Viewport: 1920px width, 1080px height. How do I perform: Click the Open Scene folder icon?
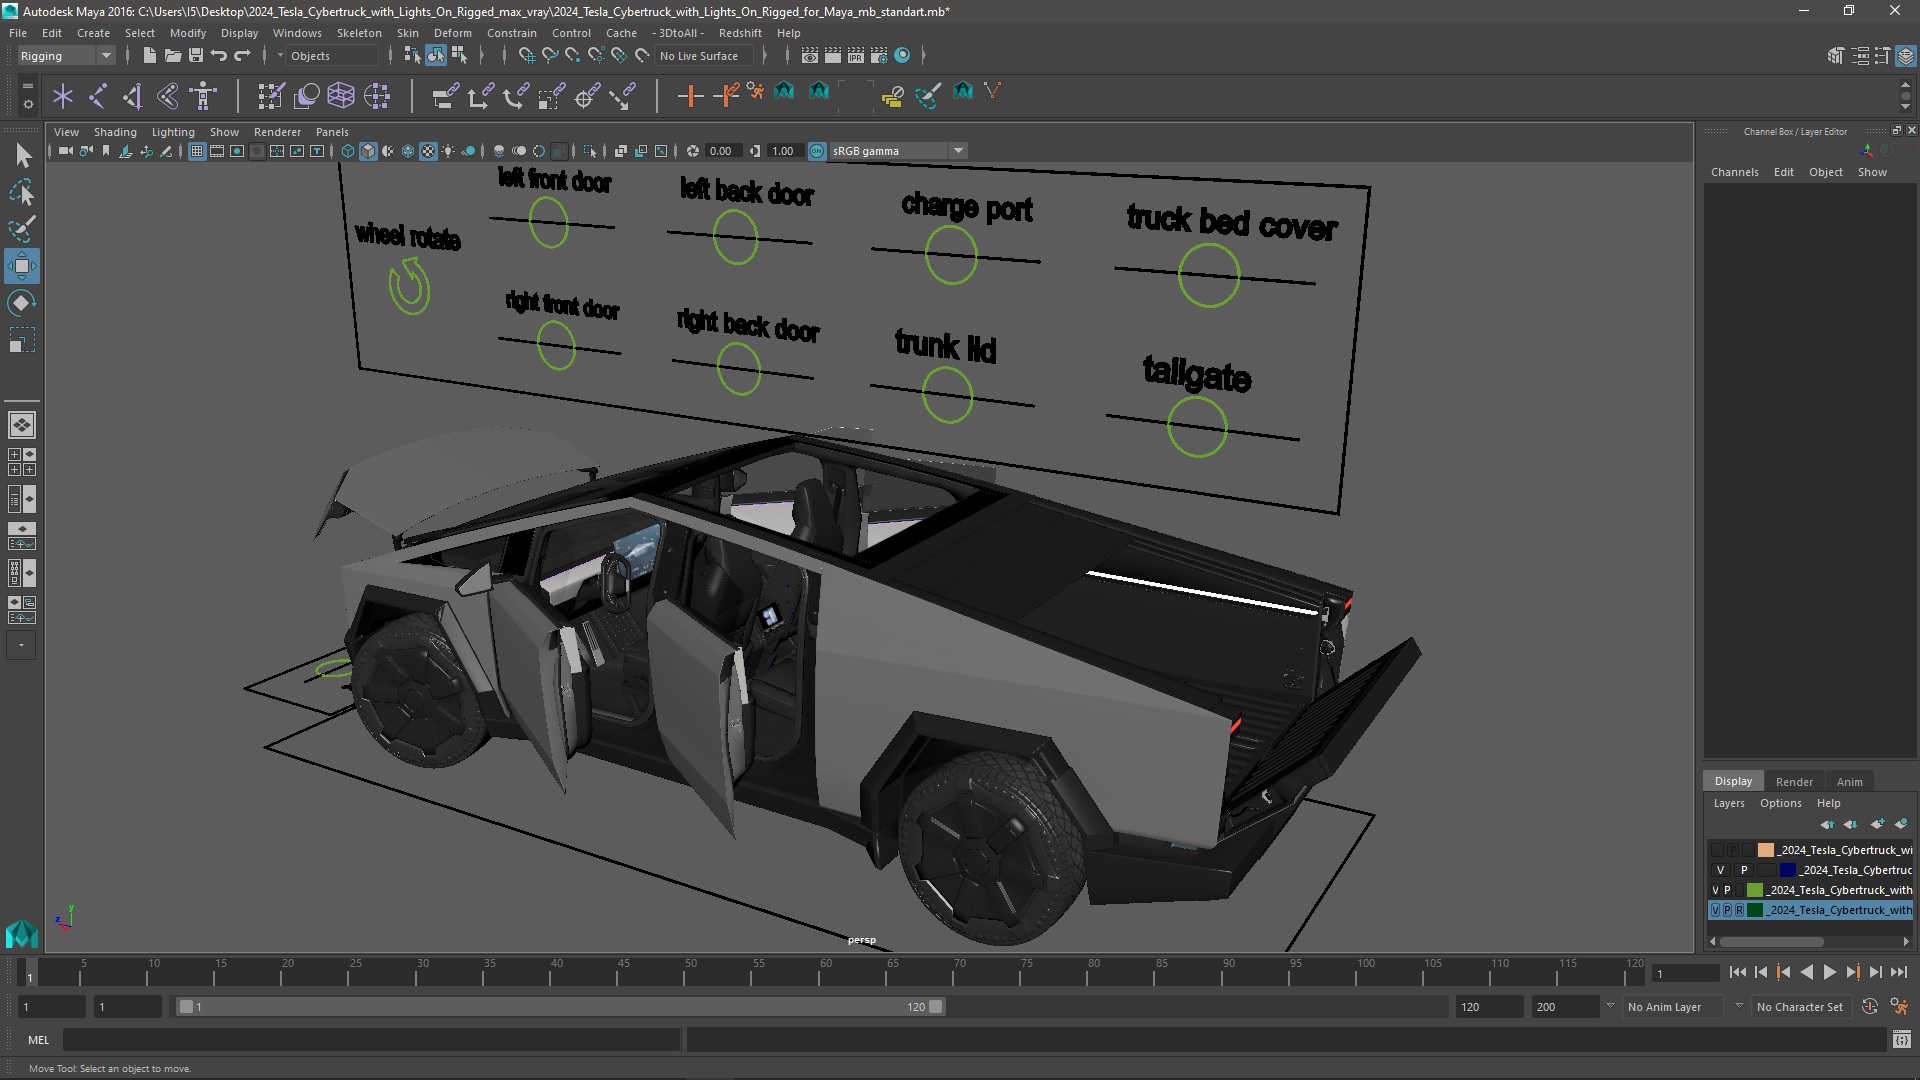click(172, 56)
